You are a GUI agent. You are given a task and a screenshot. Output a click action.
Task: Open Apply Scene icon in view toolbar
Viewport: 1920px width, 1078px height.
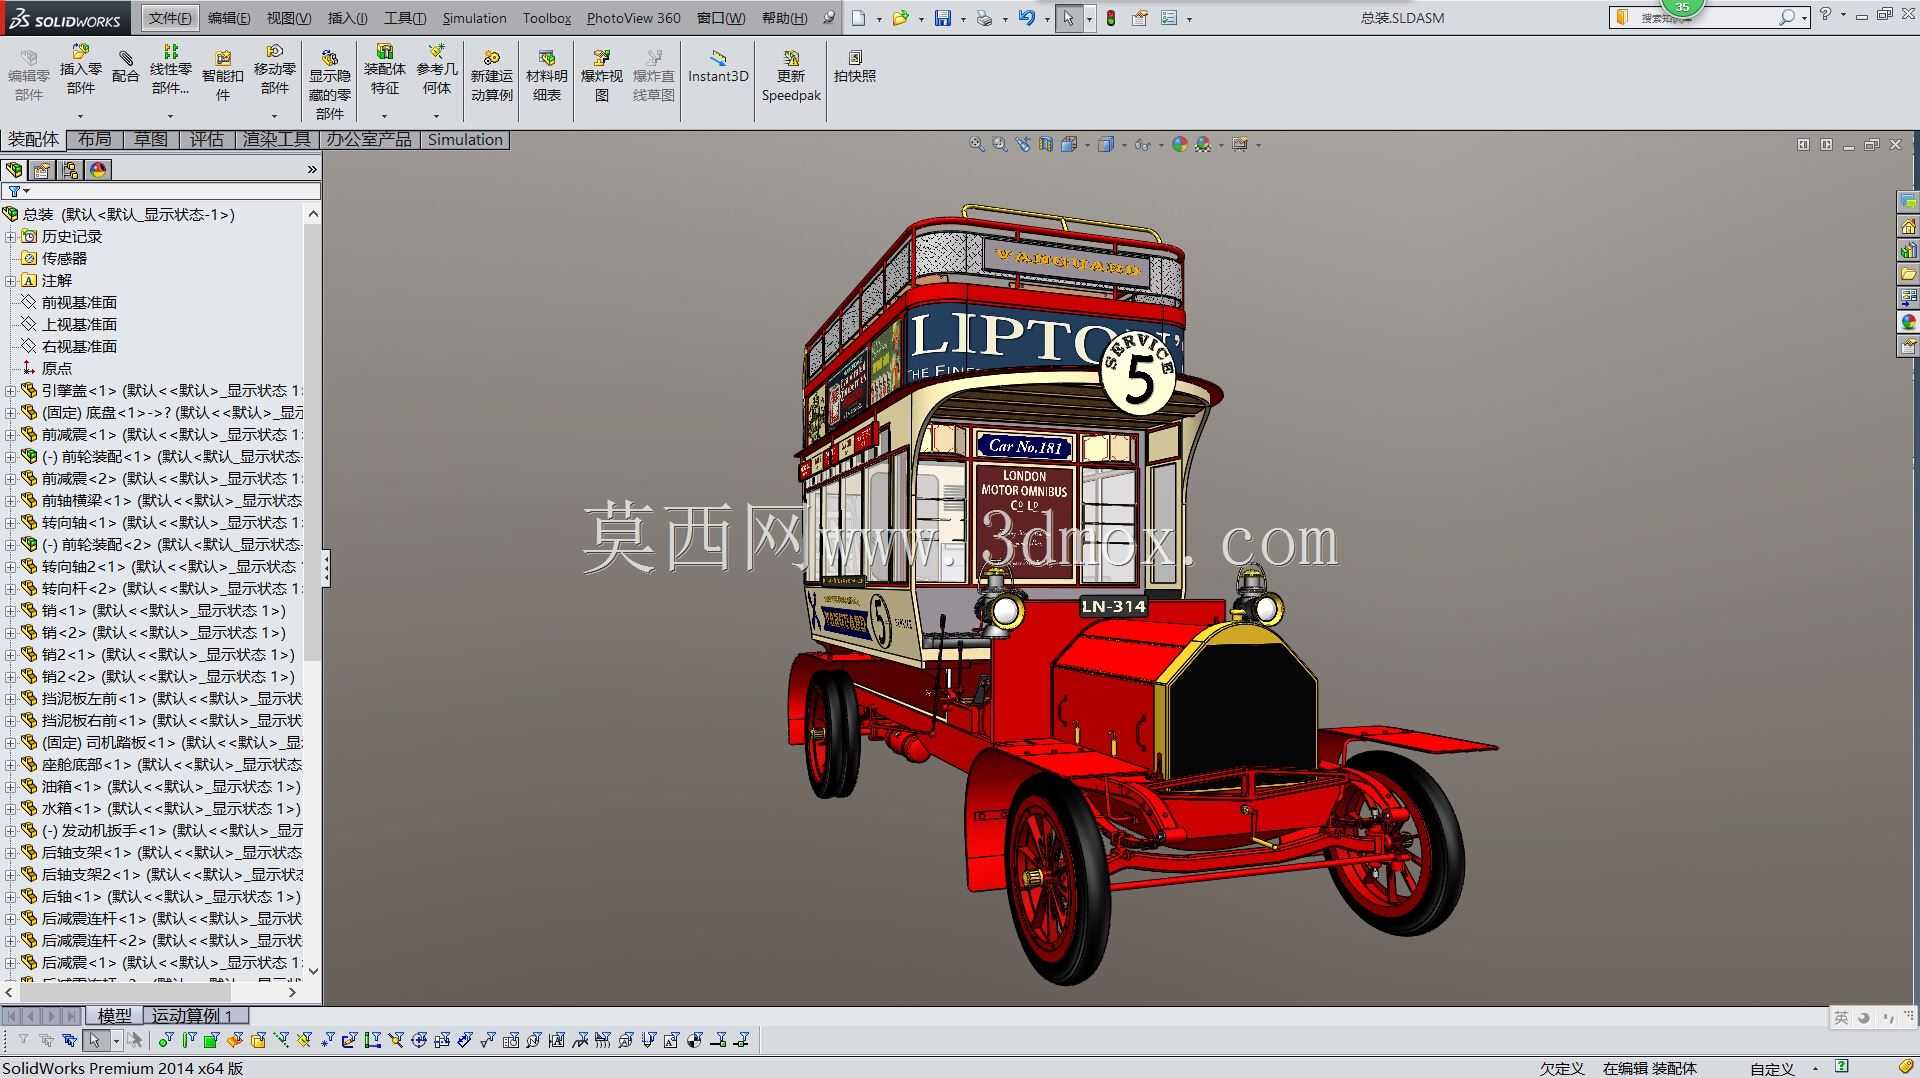pos(1203,144)
